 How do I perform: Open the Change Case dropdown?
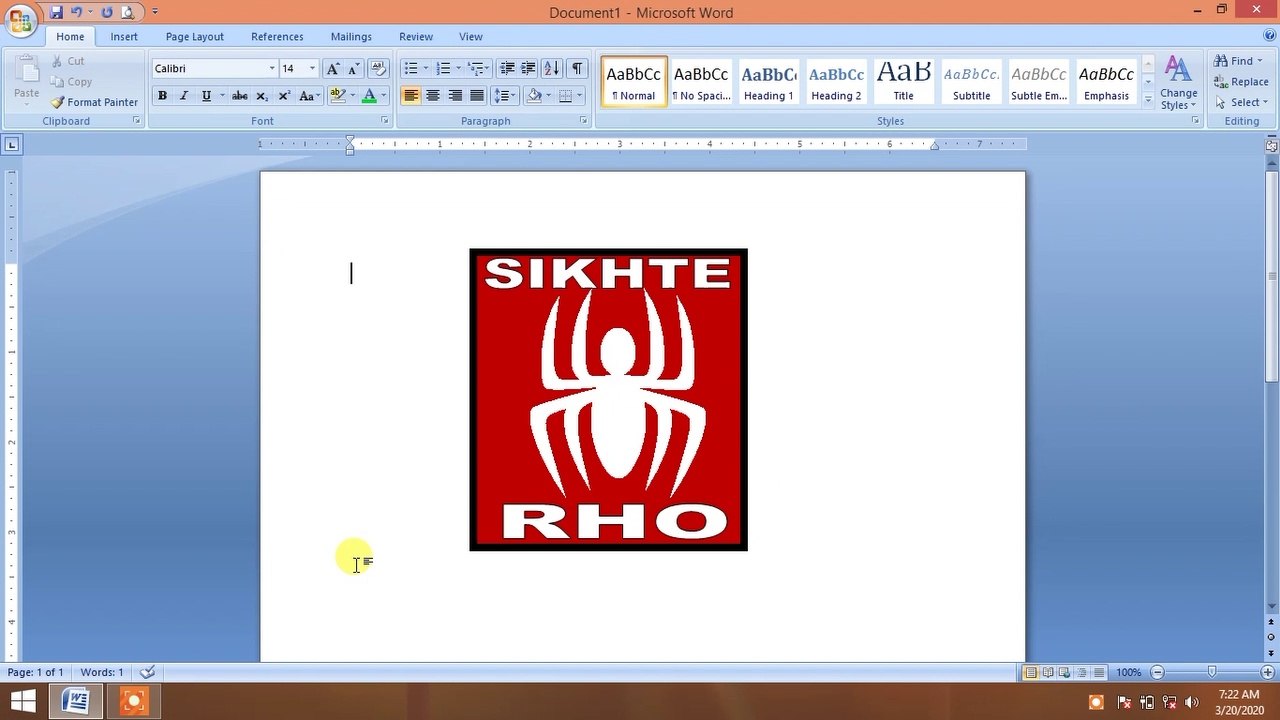coord(310,96)
